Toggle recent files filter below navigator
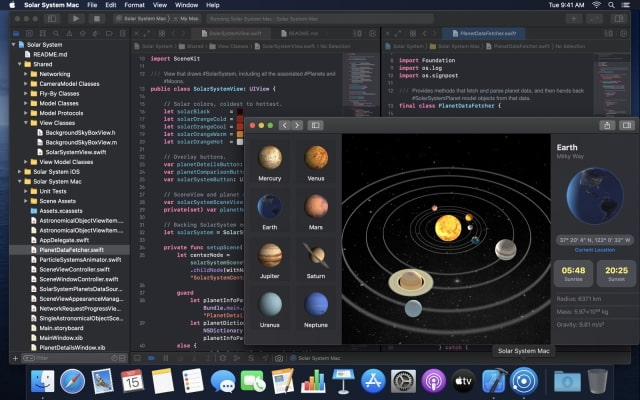Viewport: 640px width, 400px height. [x=115, y=358]
